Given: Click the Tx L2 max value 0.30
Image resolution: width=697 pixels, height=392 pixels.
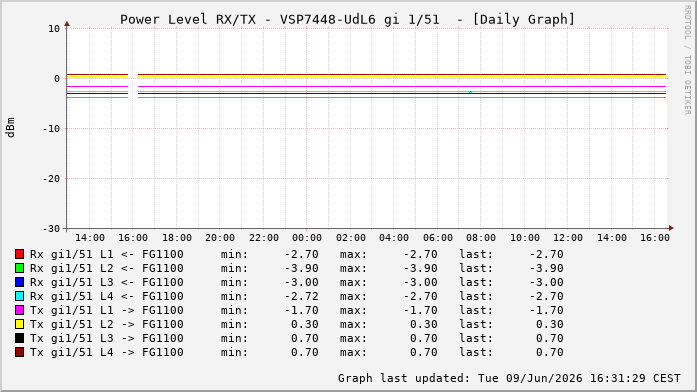Looking at the screenshot, I should (x=424, y=324).
